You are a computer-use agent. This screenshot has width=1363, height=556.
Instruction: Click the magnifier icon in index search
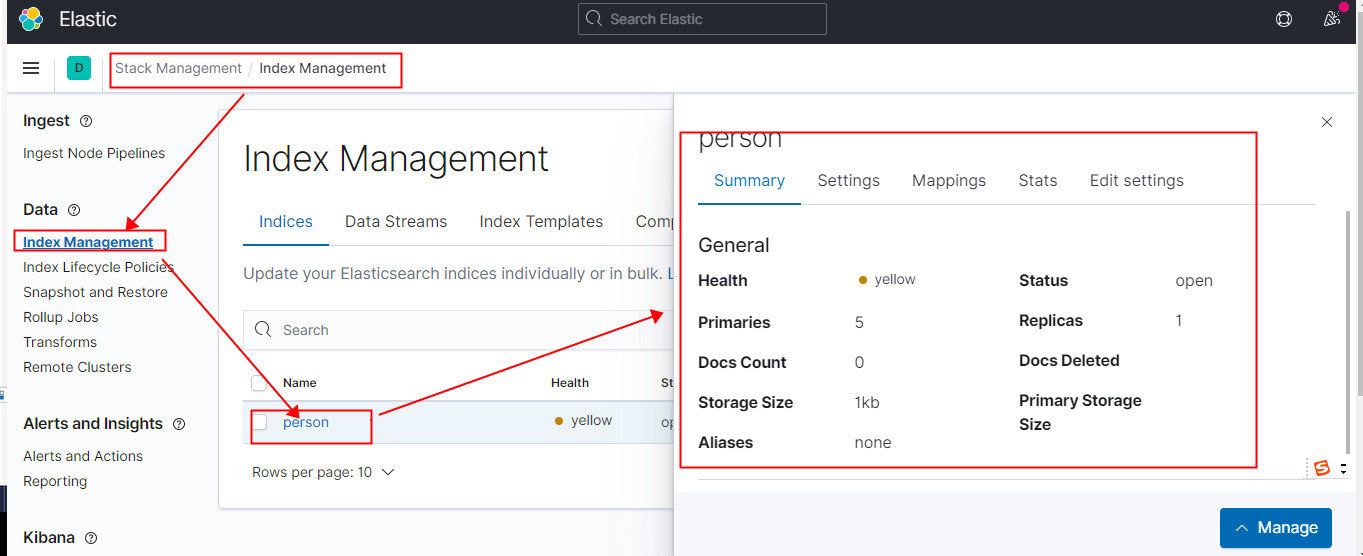[x=263, y=330]
